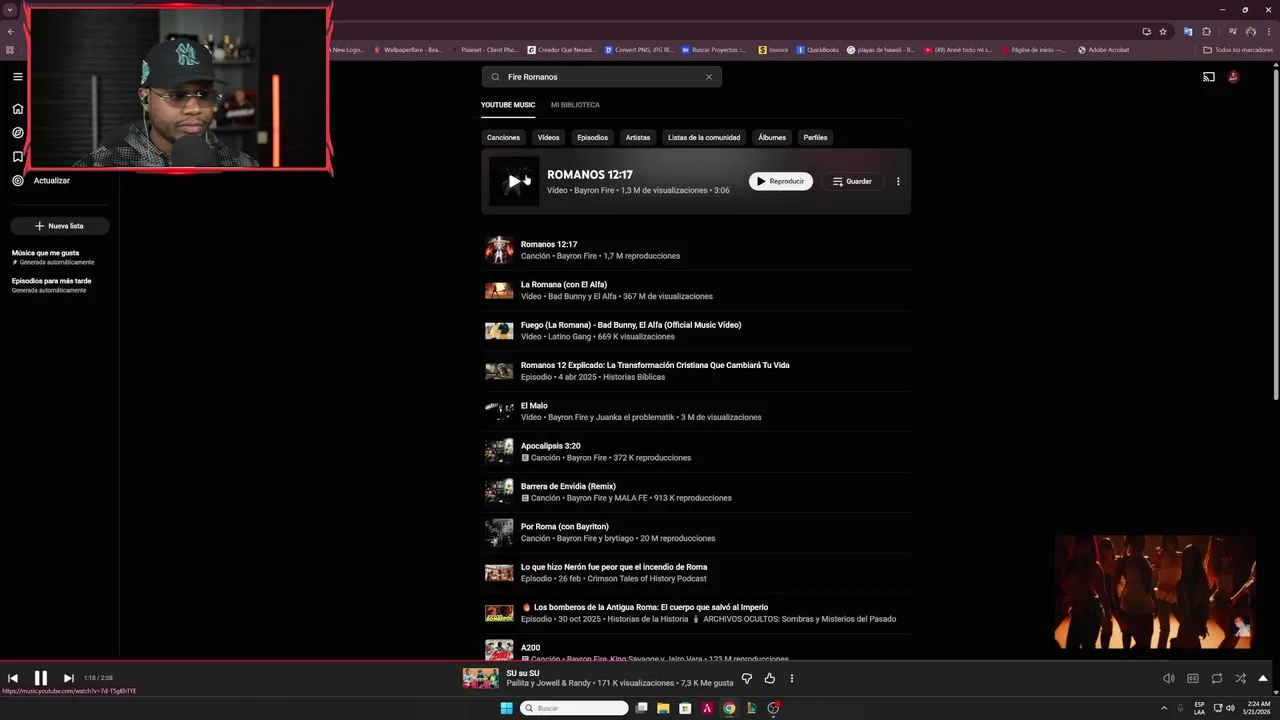Open the Apocalipsis 3:20 song
Viewport: 1280px width, 720px height.
pyautogui.click(x=696, y=451)
